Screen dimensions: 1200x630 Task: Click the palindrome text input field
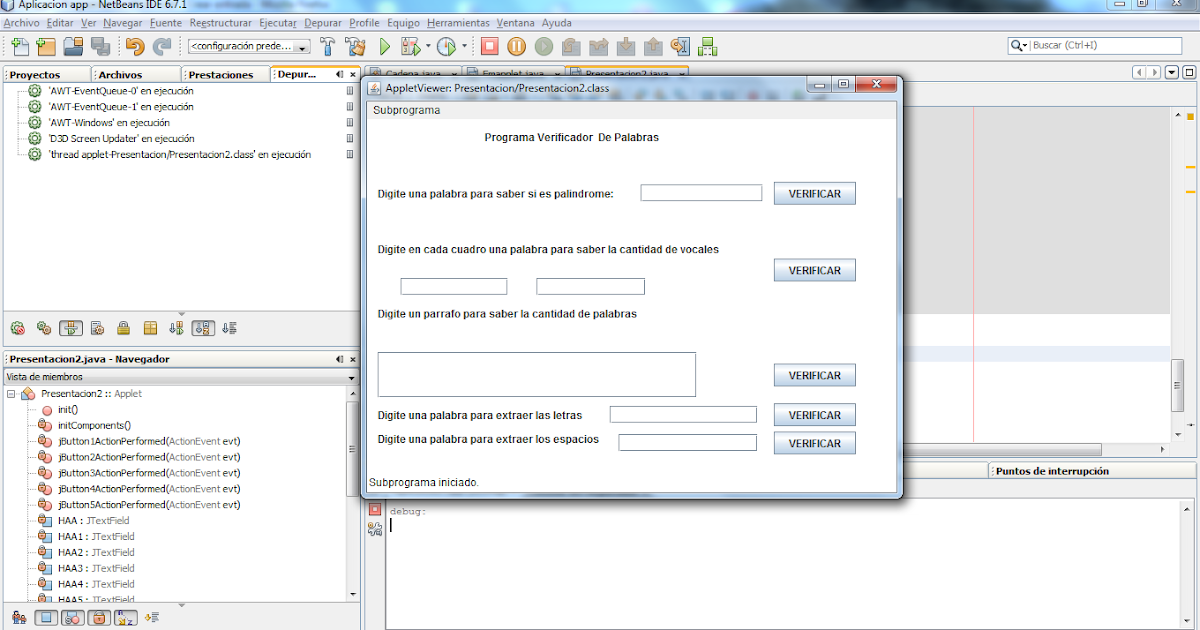[x=700, y=192]
